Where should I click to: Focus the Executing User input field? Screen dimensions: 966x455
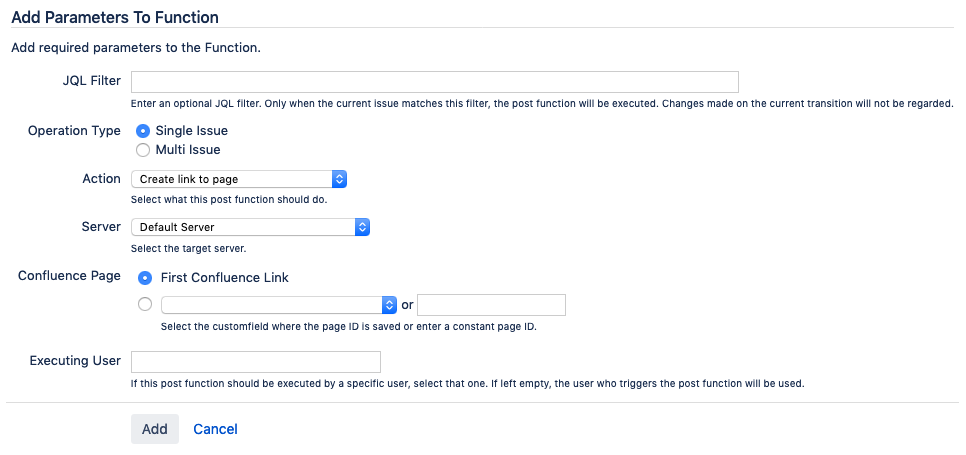pyautogui.click(x=256, y=361)
